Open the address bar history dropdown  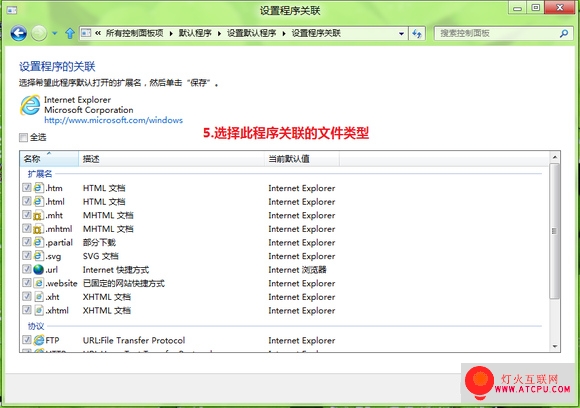[401, 34]
